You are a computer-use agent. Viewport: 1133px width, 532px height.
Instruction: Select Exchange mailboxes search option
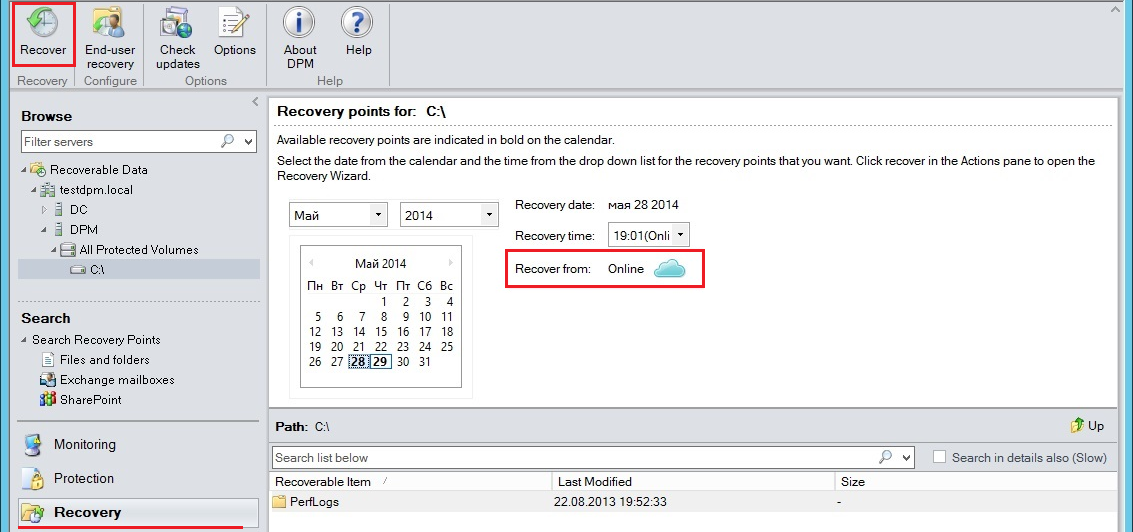pyautogui.click(x=116, y=380)
